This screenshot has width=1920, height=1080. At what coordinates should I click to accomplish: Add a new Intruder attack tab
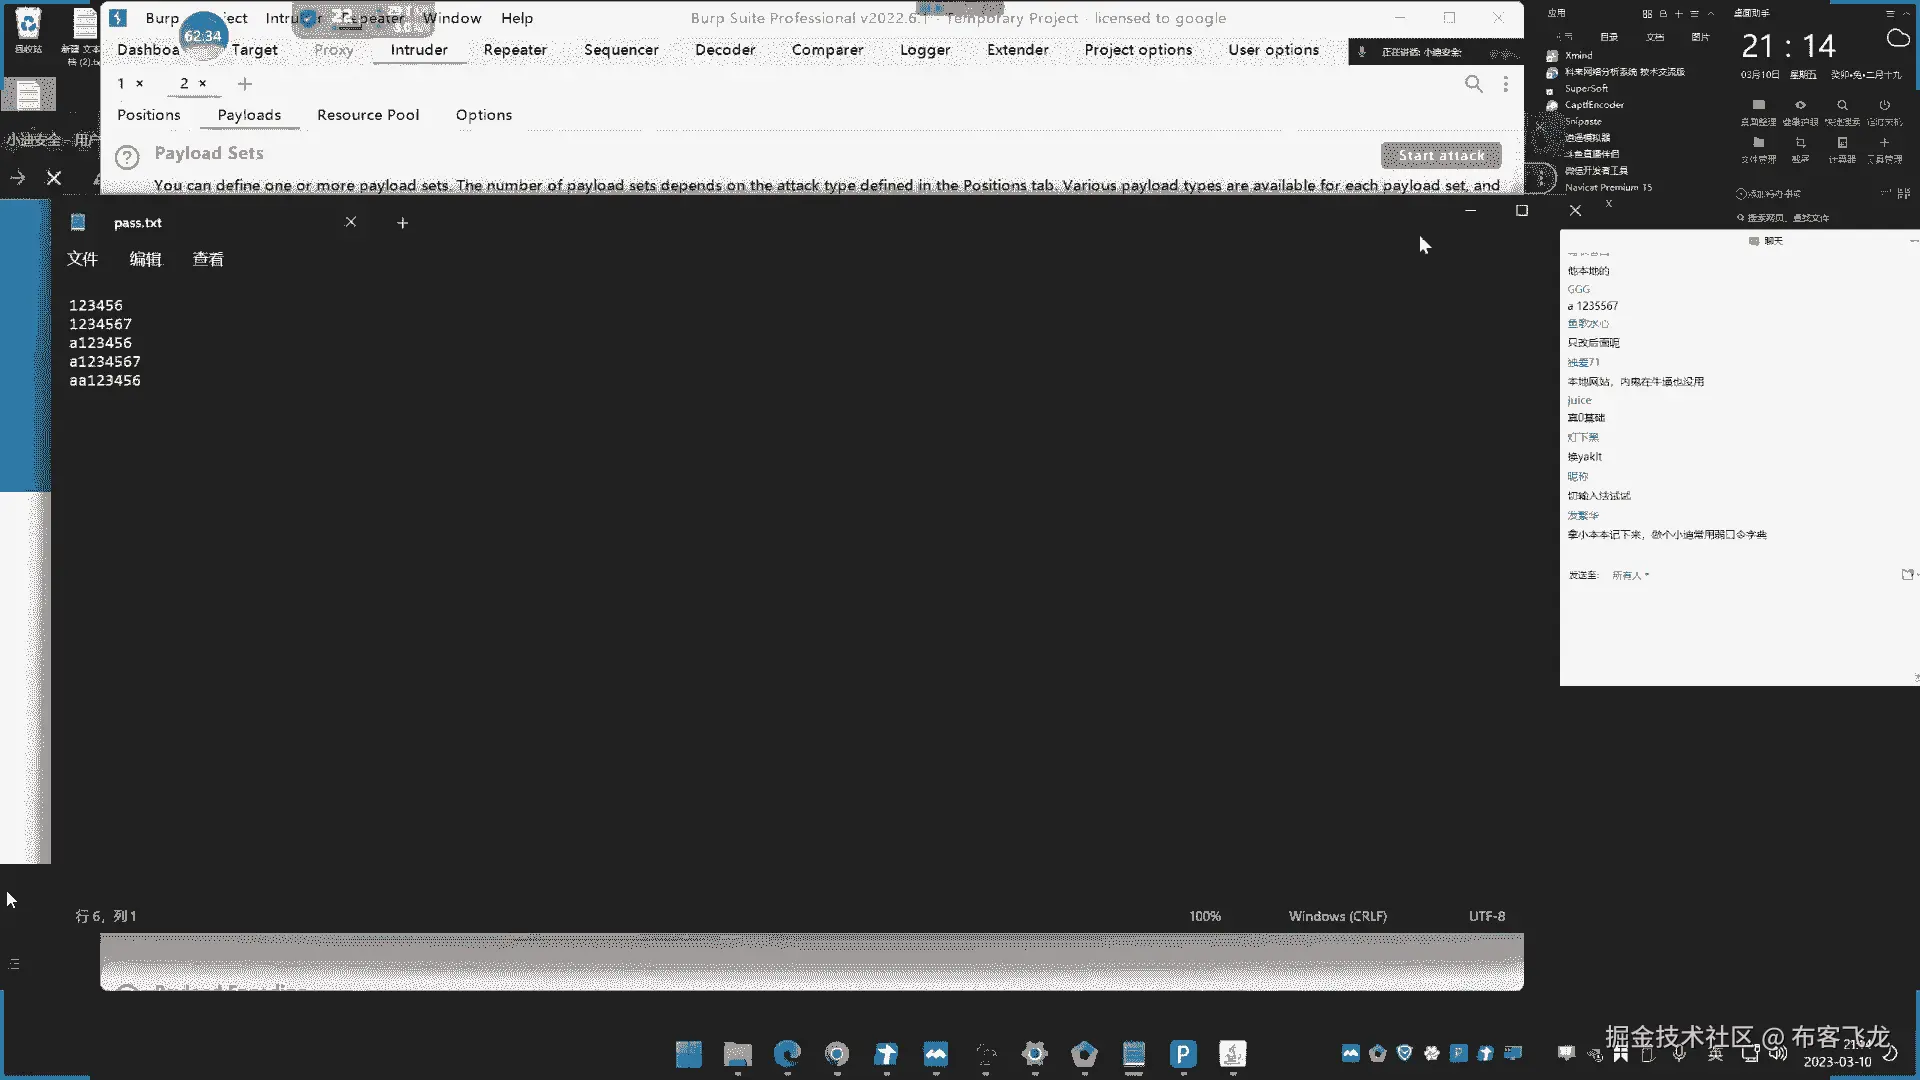tap(245, 84)
